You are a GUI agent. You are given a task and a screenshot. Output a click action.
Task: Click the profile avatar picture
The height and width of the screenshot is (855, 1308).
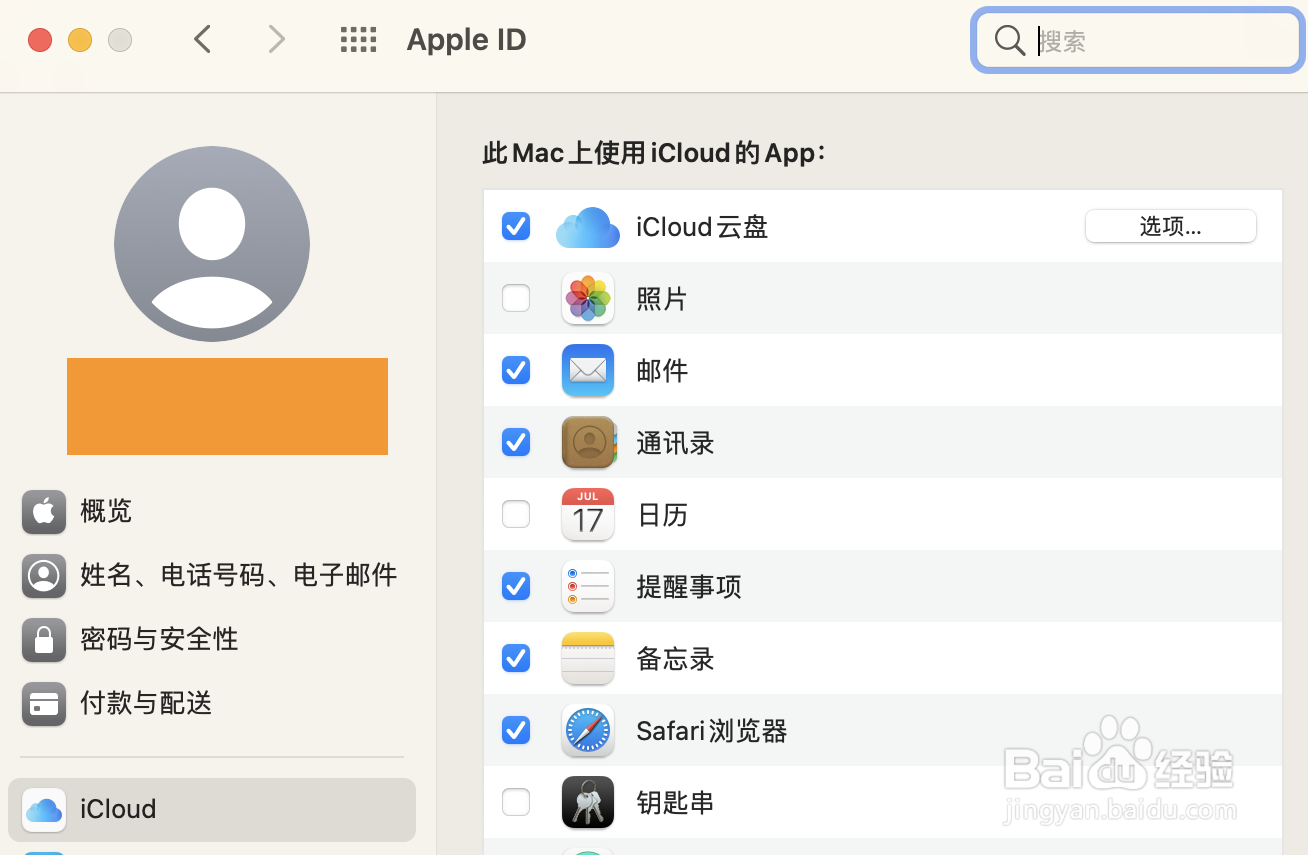point(212,244)
